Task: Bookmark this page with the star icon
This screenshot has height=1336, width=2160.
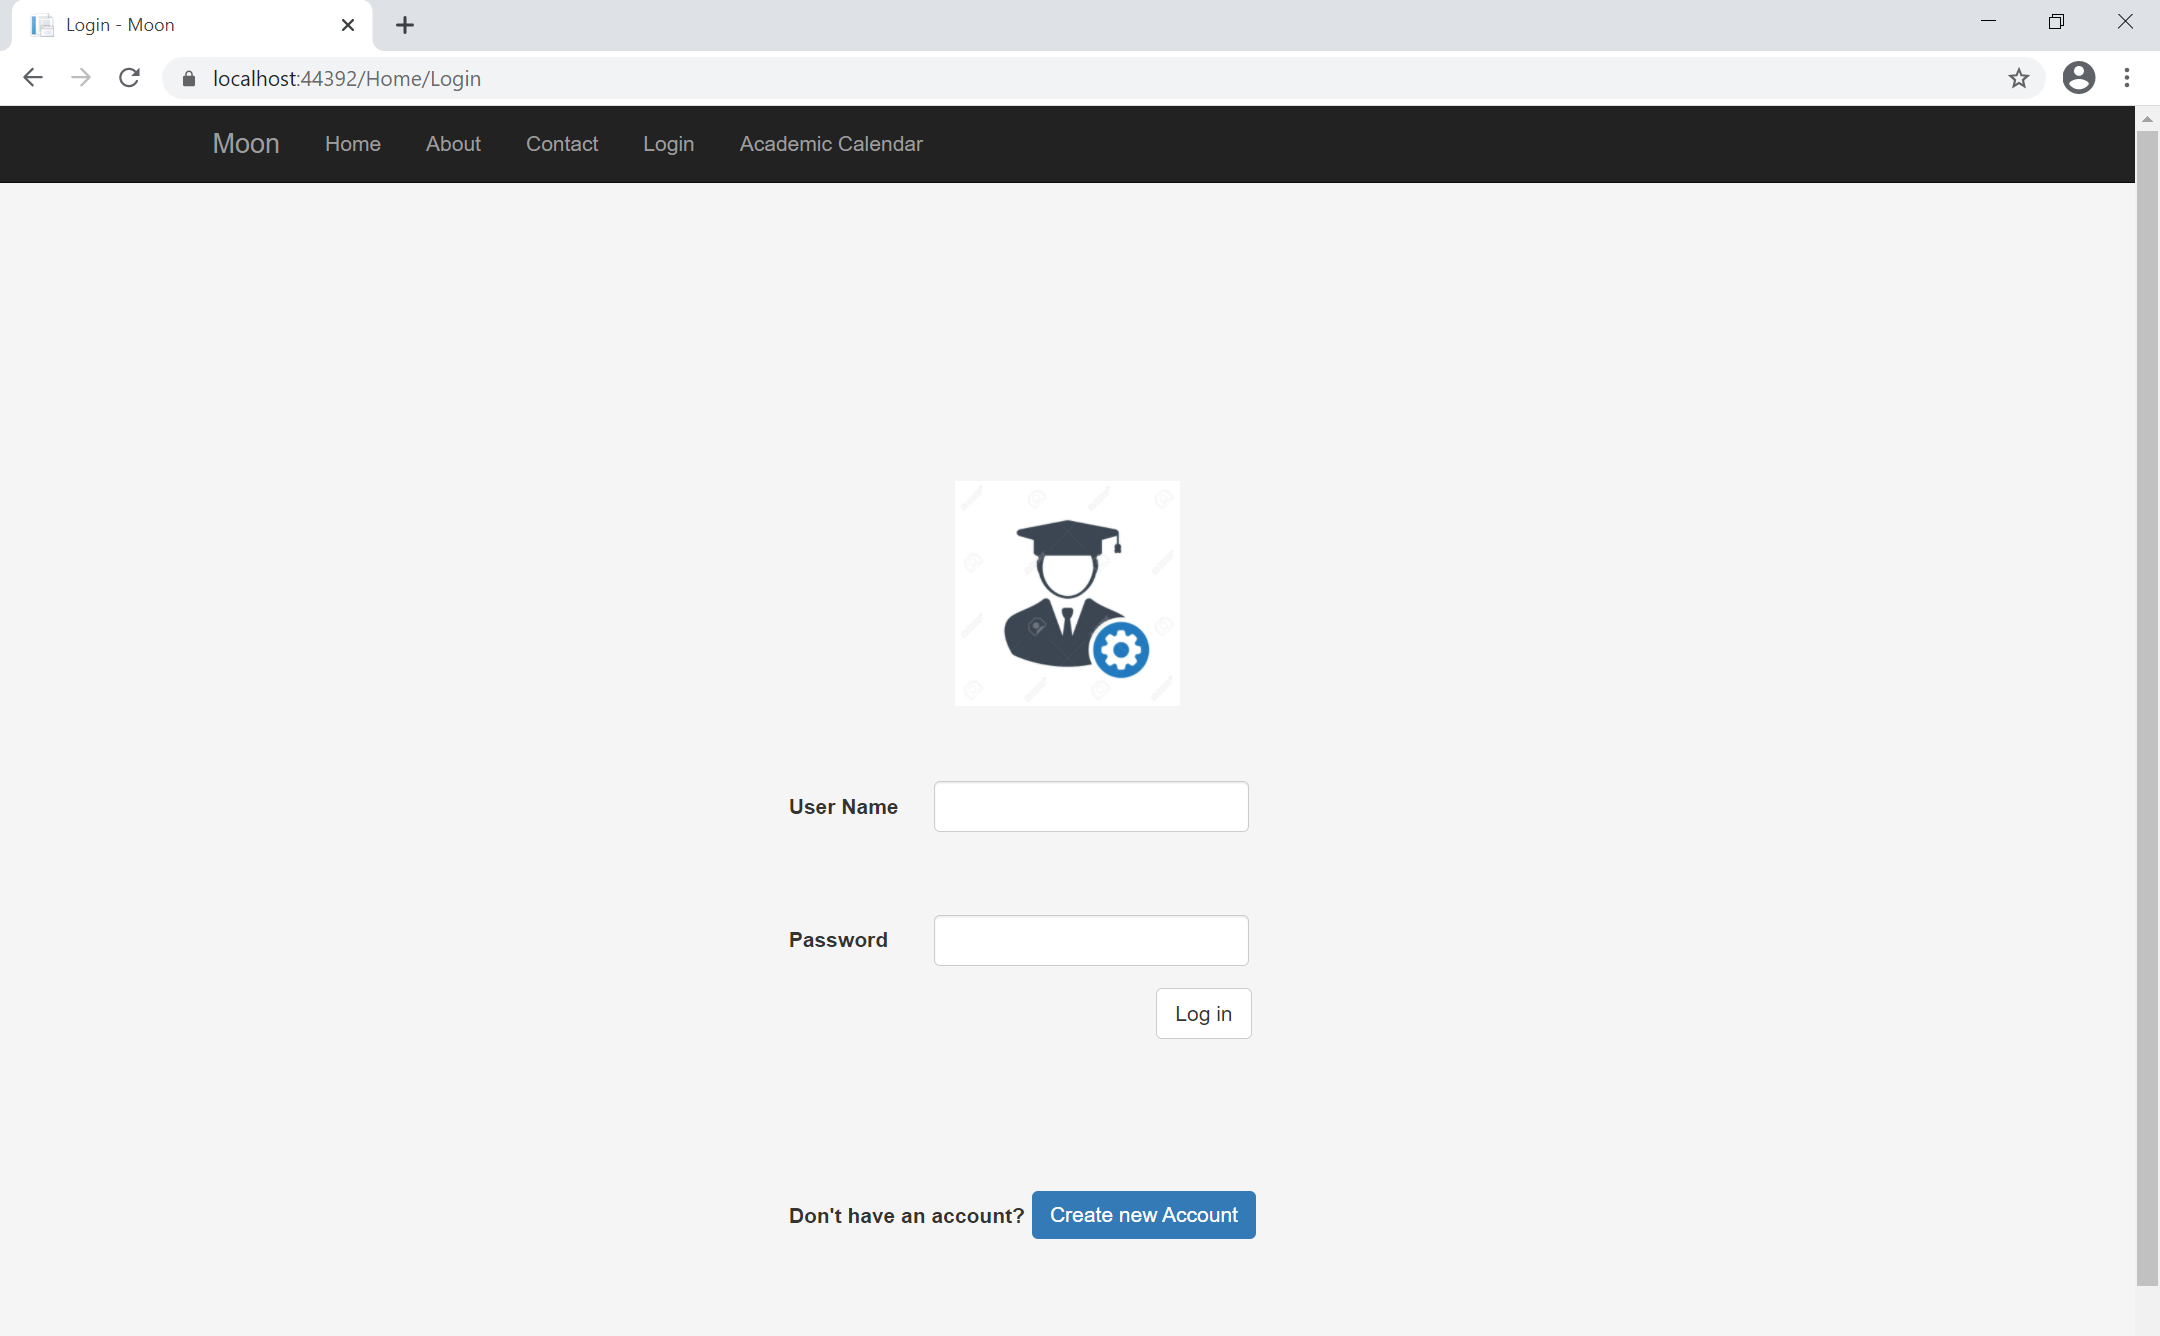Action: point(2018,78)
